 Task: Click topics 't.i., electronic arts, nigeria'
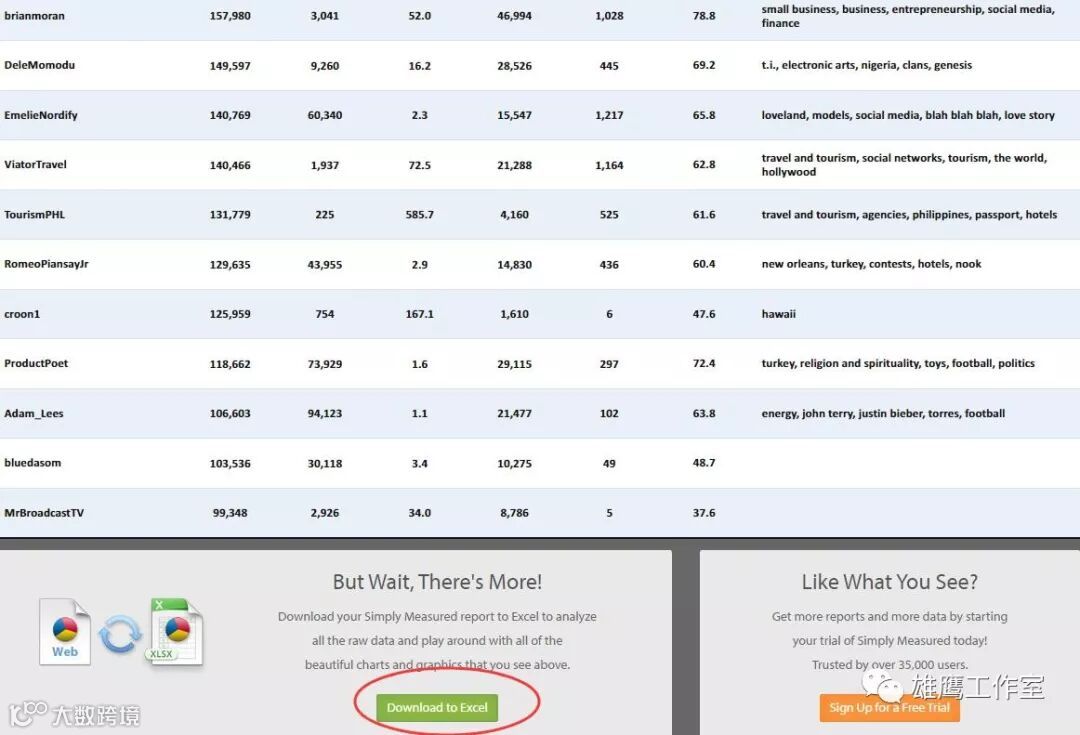click(x=866, y=65)
